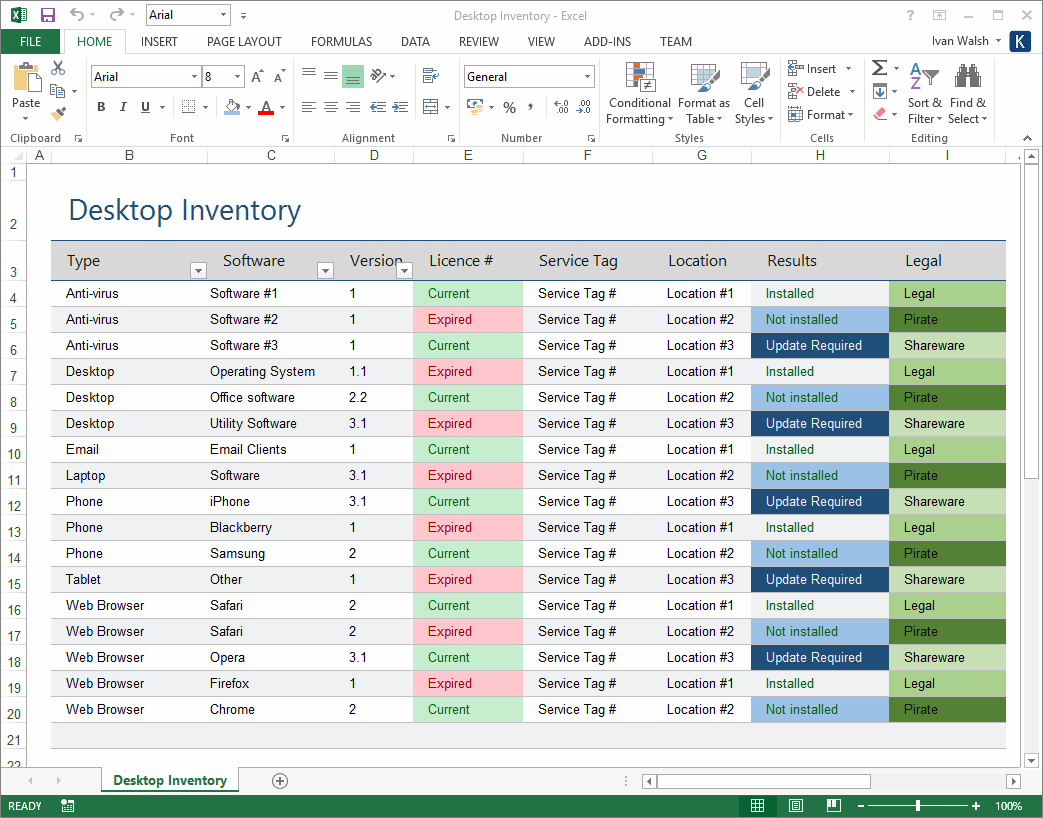Toggle bold formatting
Screen dimensions: 1043x818
pos(104,106)
